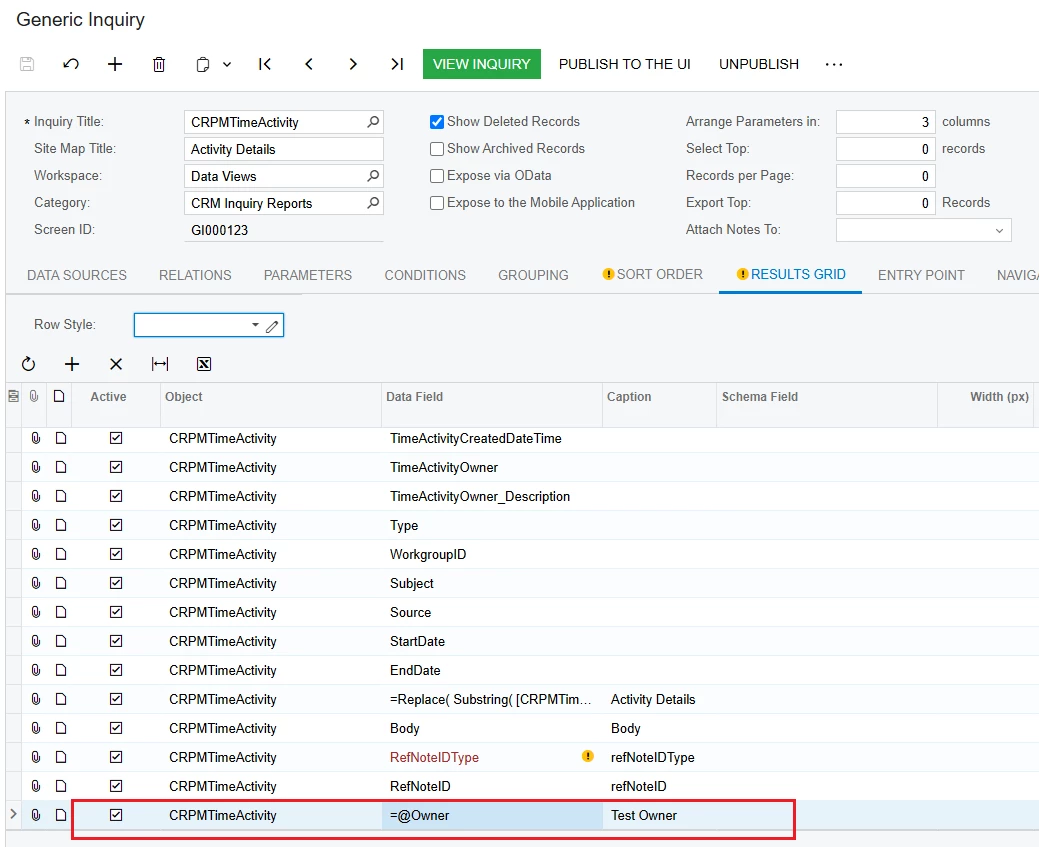
Task: Uncheck Show Deleted Records
Action: (436, 121)
